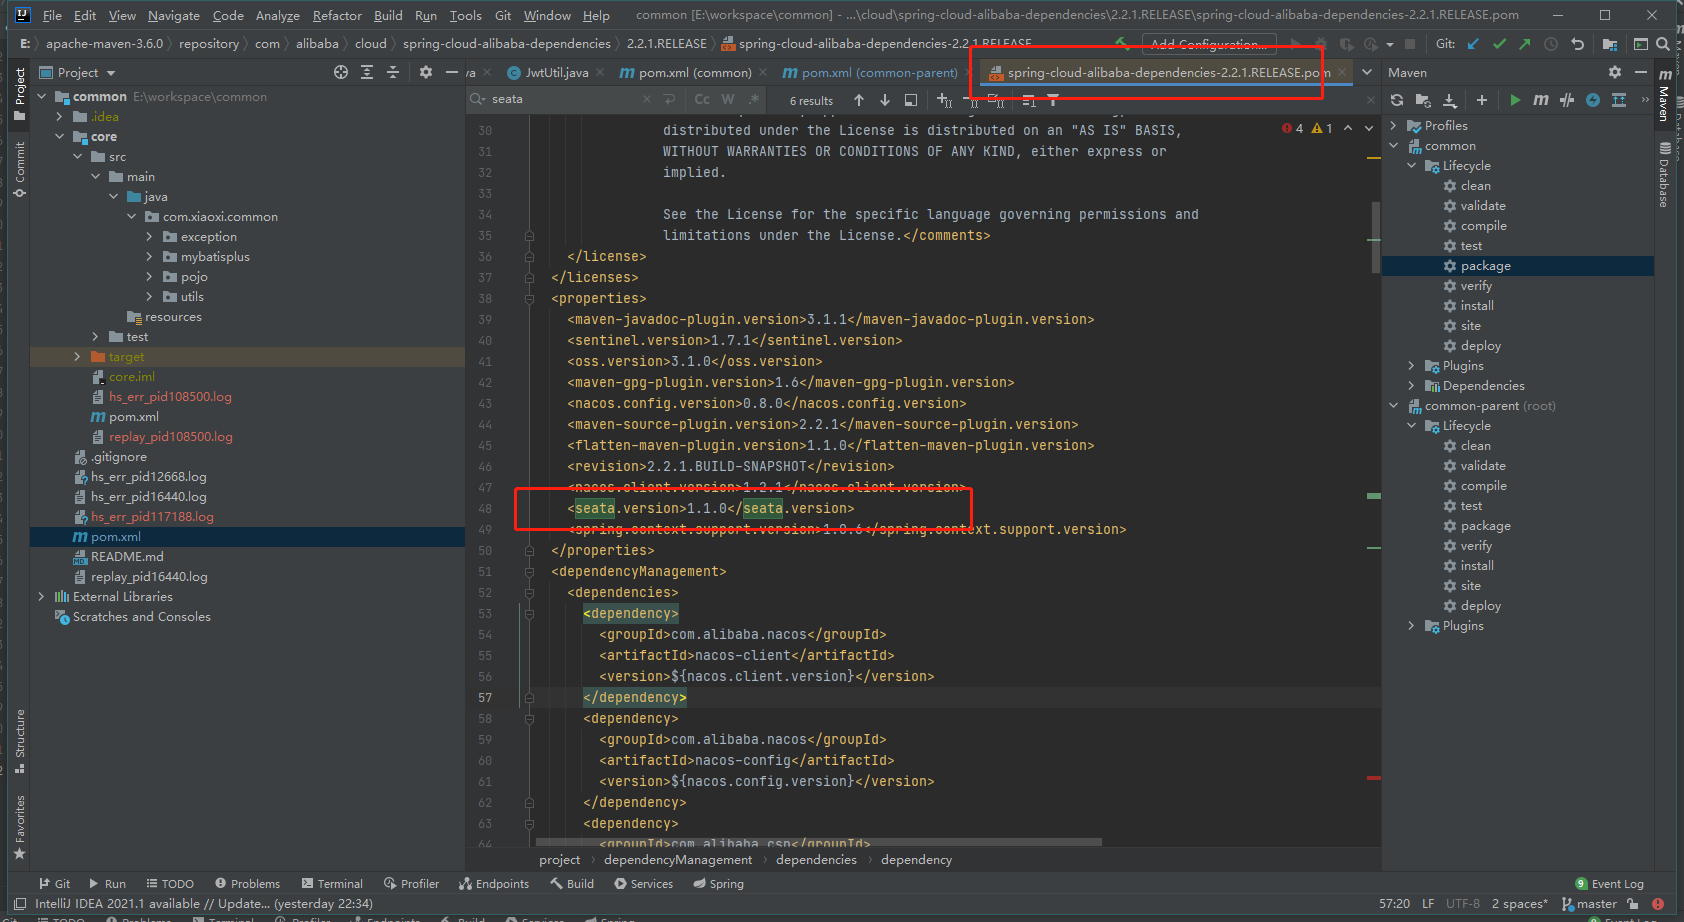The image size is (1684, 922).
Task: Open the Project view dropdown
Action: [111, 73]
